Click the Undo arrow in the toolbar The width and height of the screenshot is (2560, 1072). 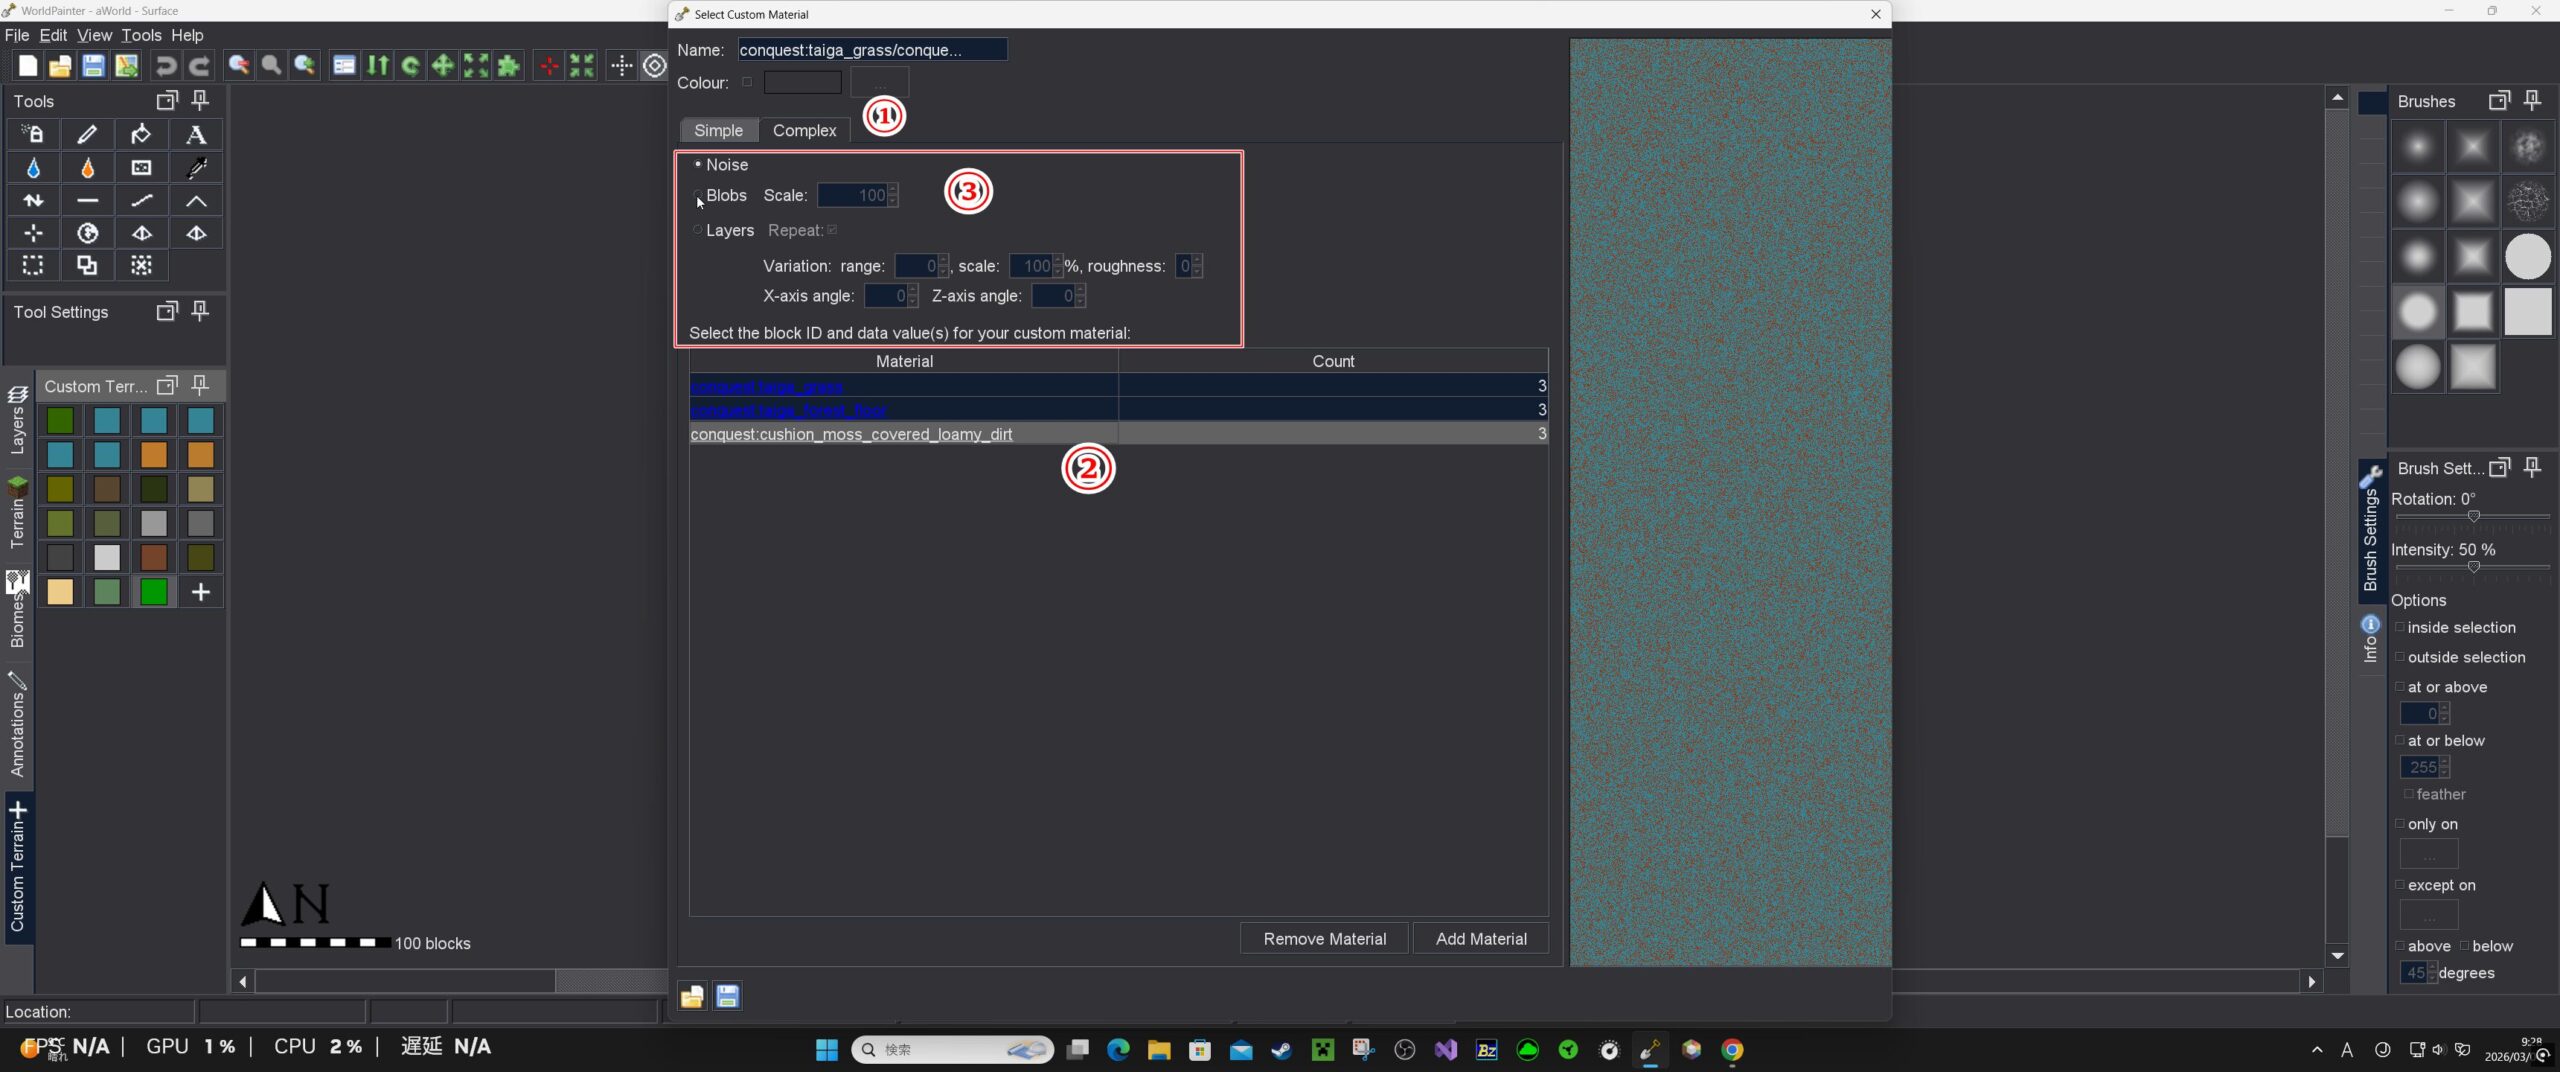point(166,66)
